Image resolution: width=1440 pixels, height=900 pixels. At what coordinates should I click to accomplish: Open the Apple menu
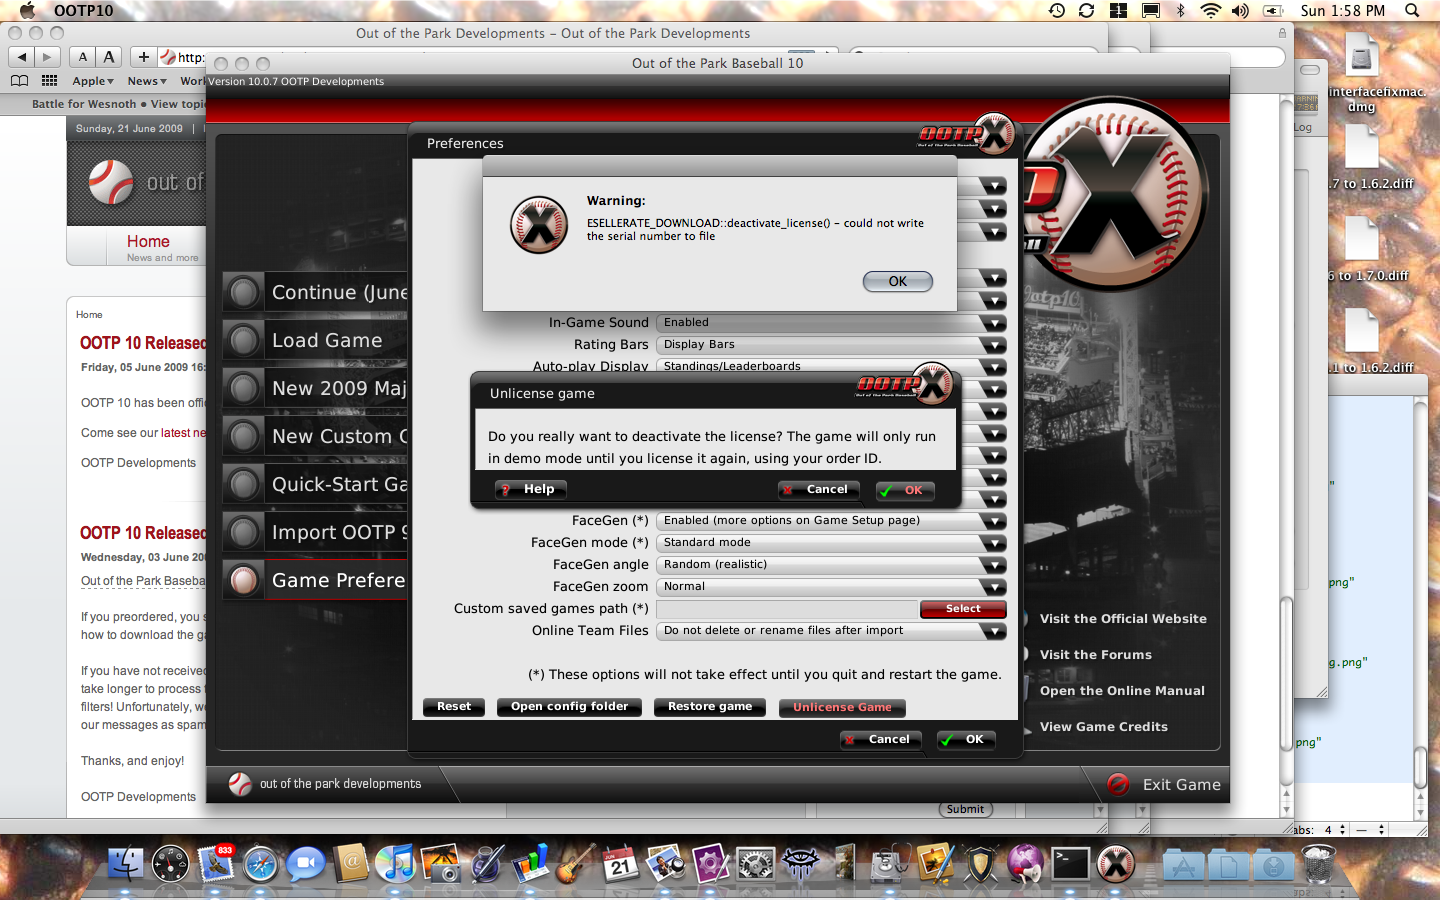click(x=27, y=10)
